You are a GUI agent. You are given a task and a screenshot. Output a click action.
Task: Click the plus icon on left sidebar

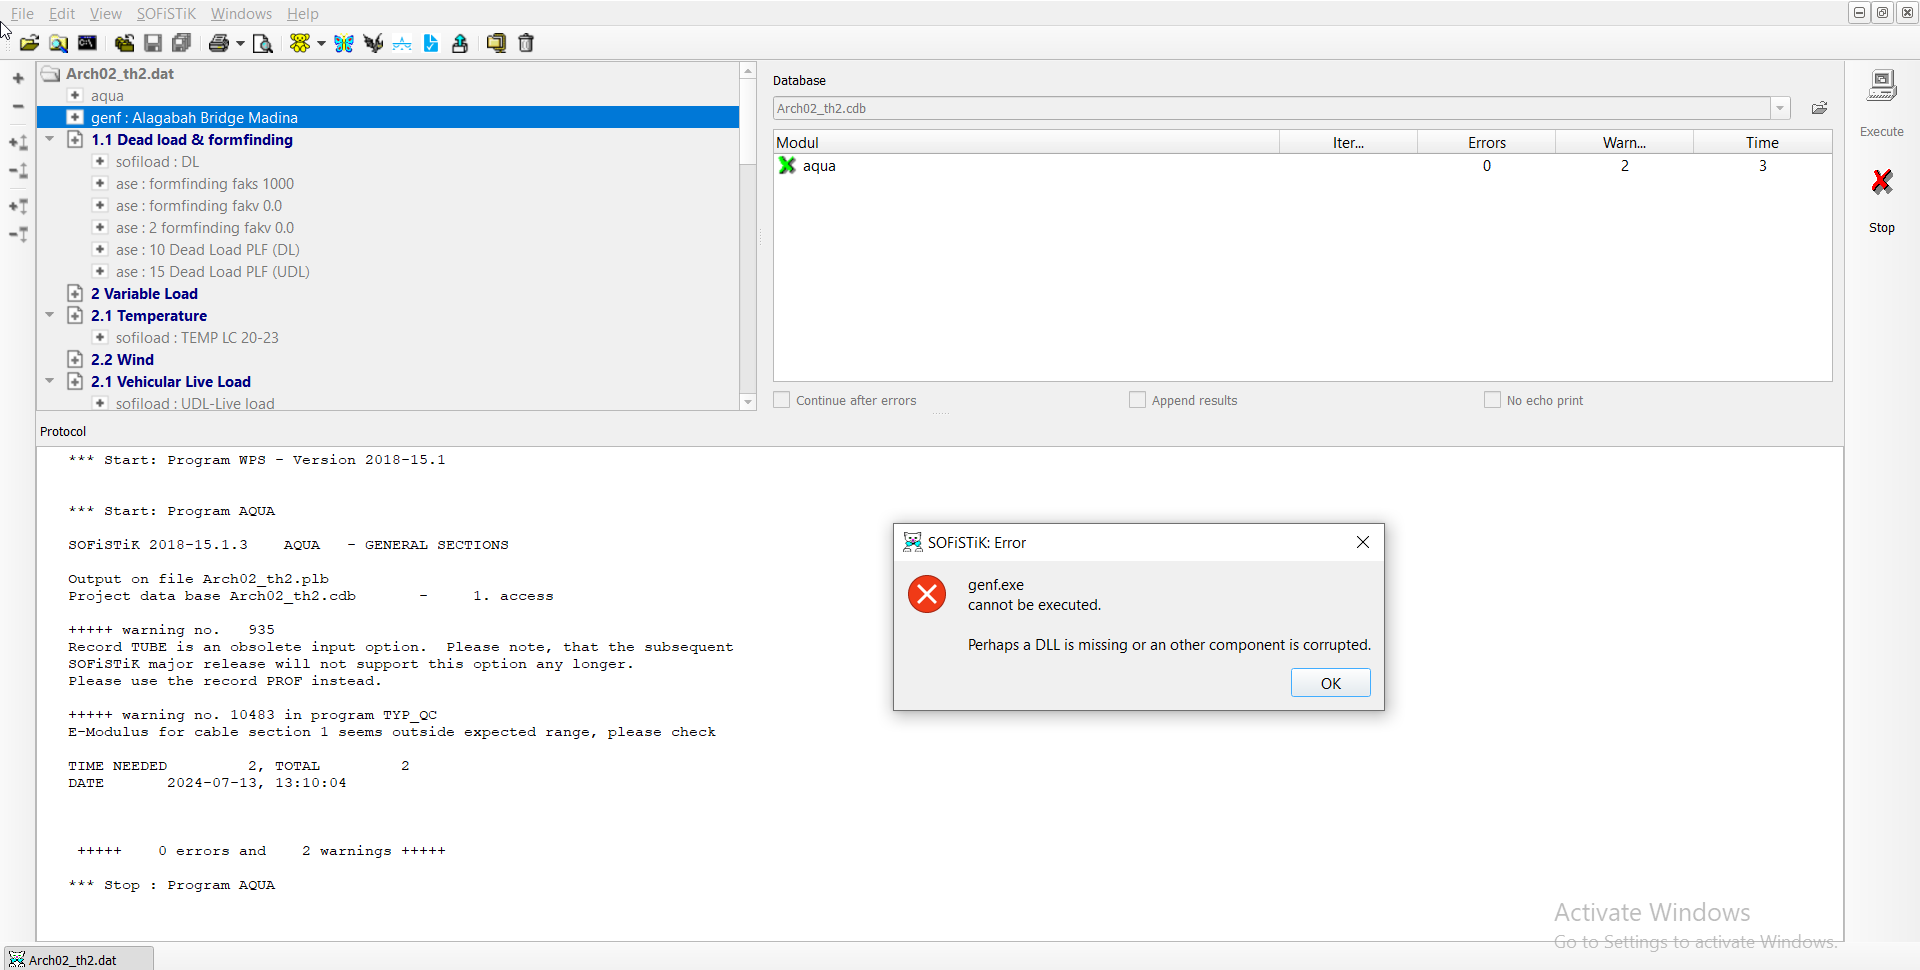click(x=18, y=78)
